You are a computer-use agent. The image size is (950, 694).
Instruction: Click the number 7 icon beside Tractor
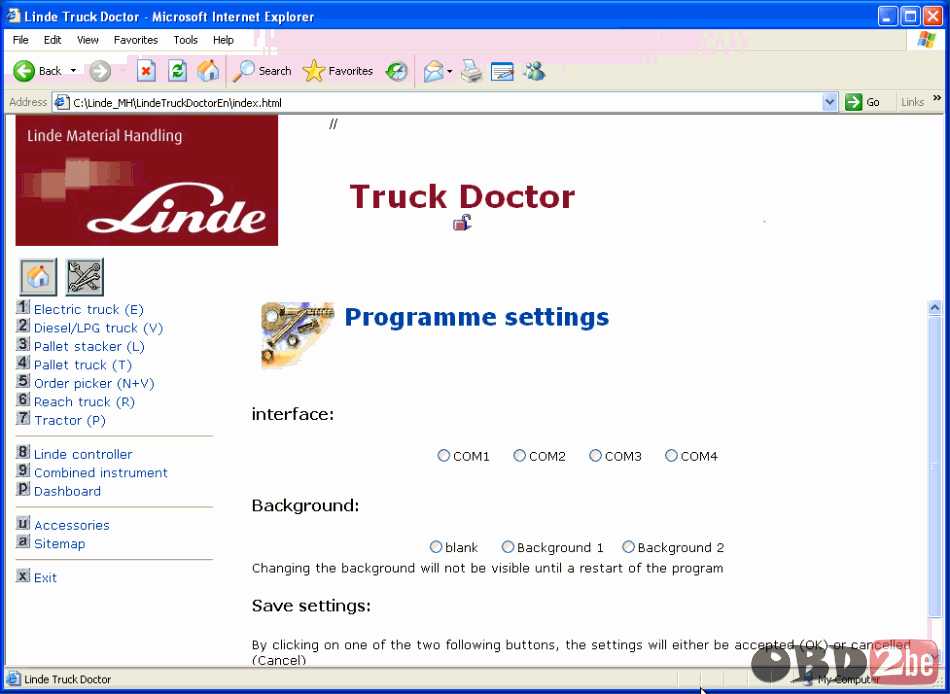click(22, 418)
